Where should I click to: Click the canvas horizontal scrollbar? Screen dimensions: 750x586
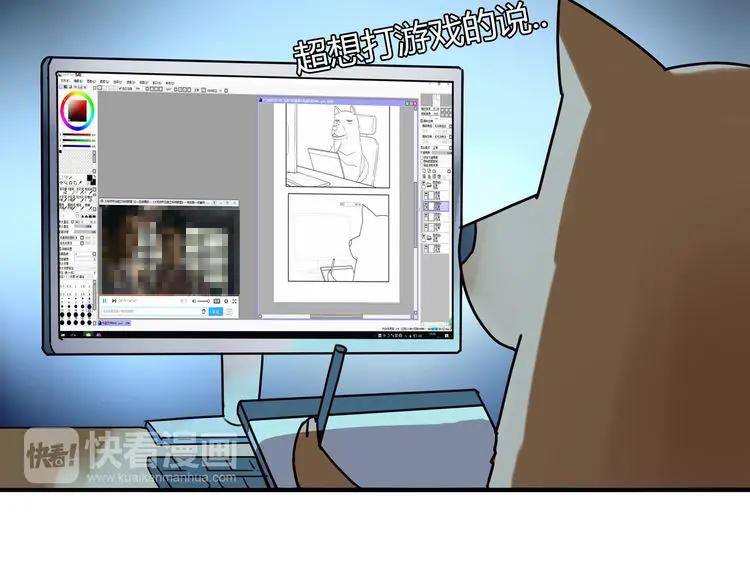pyautogui.click(x=336, y=316)
